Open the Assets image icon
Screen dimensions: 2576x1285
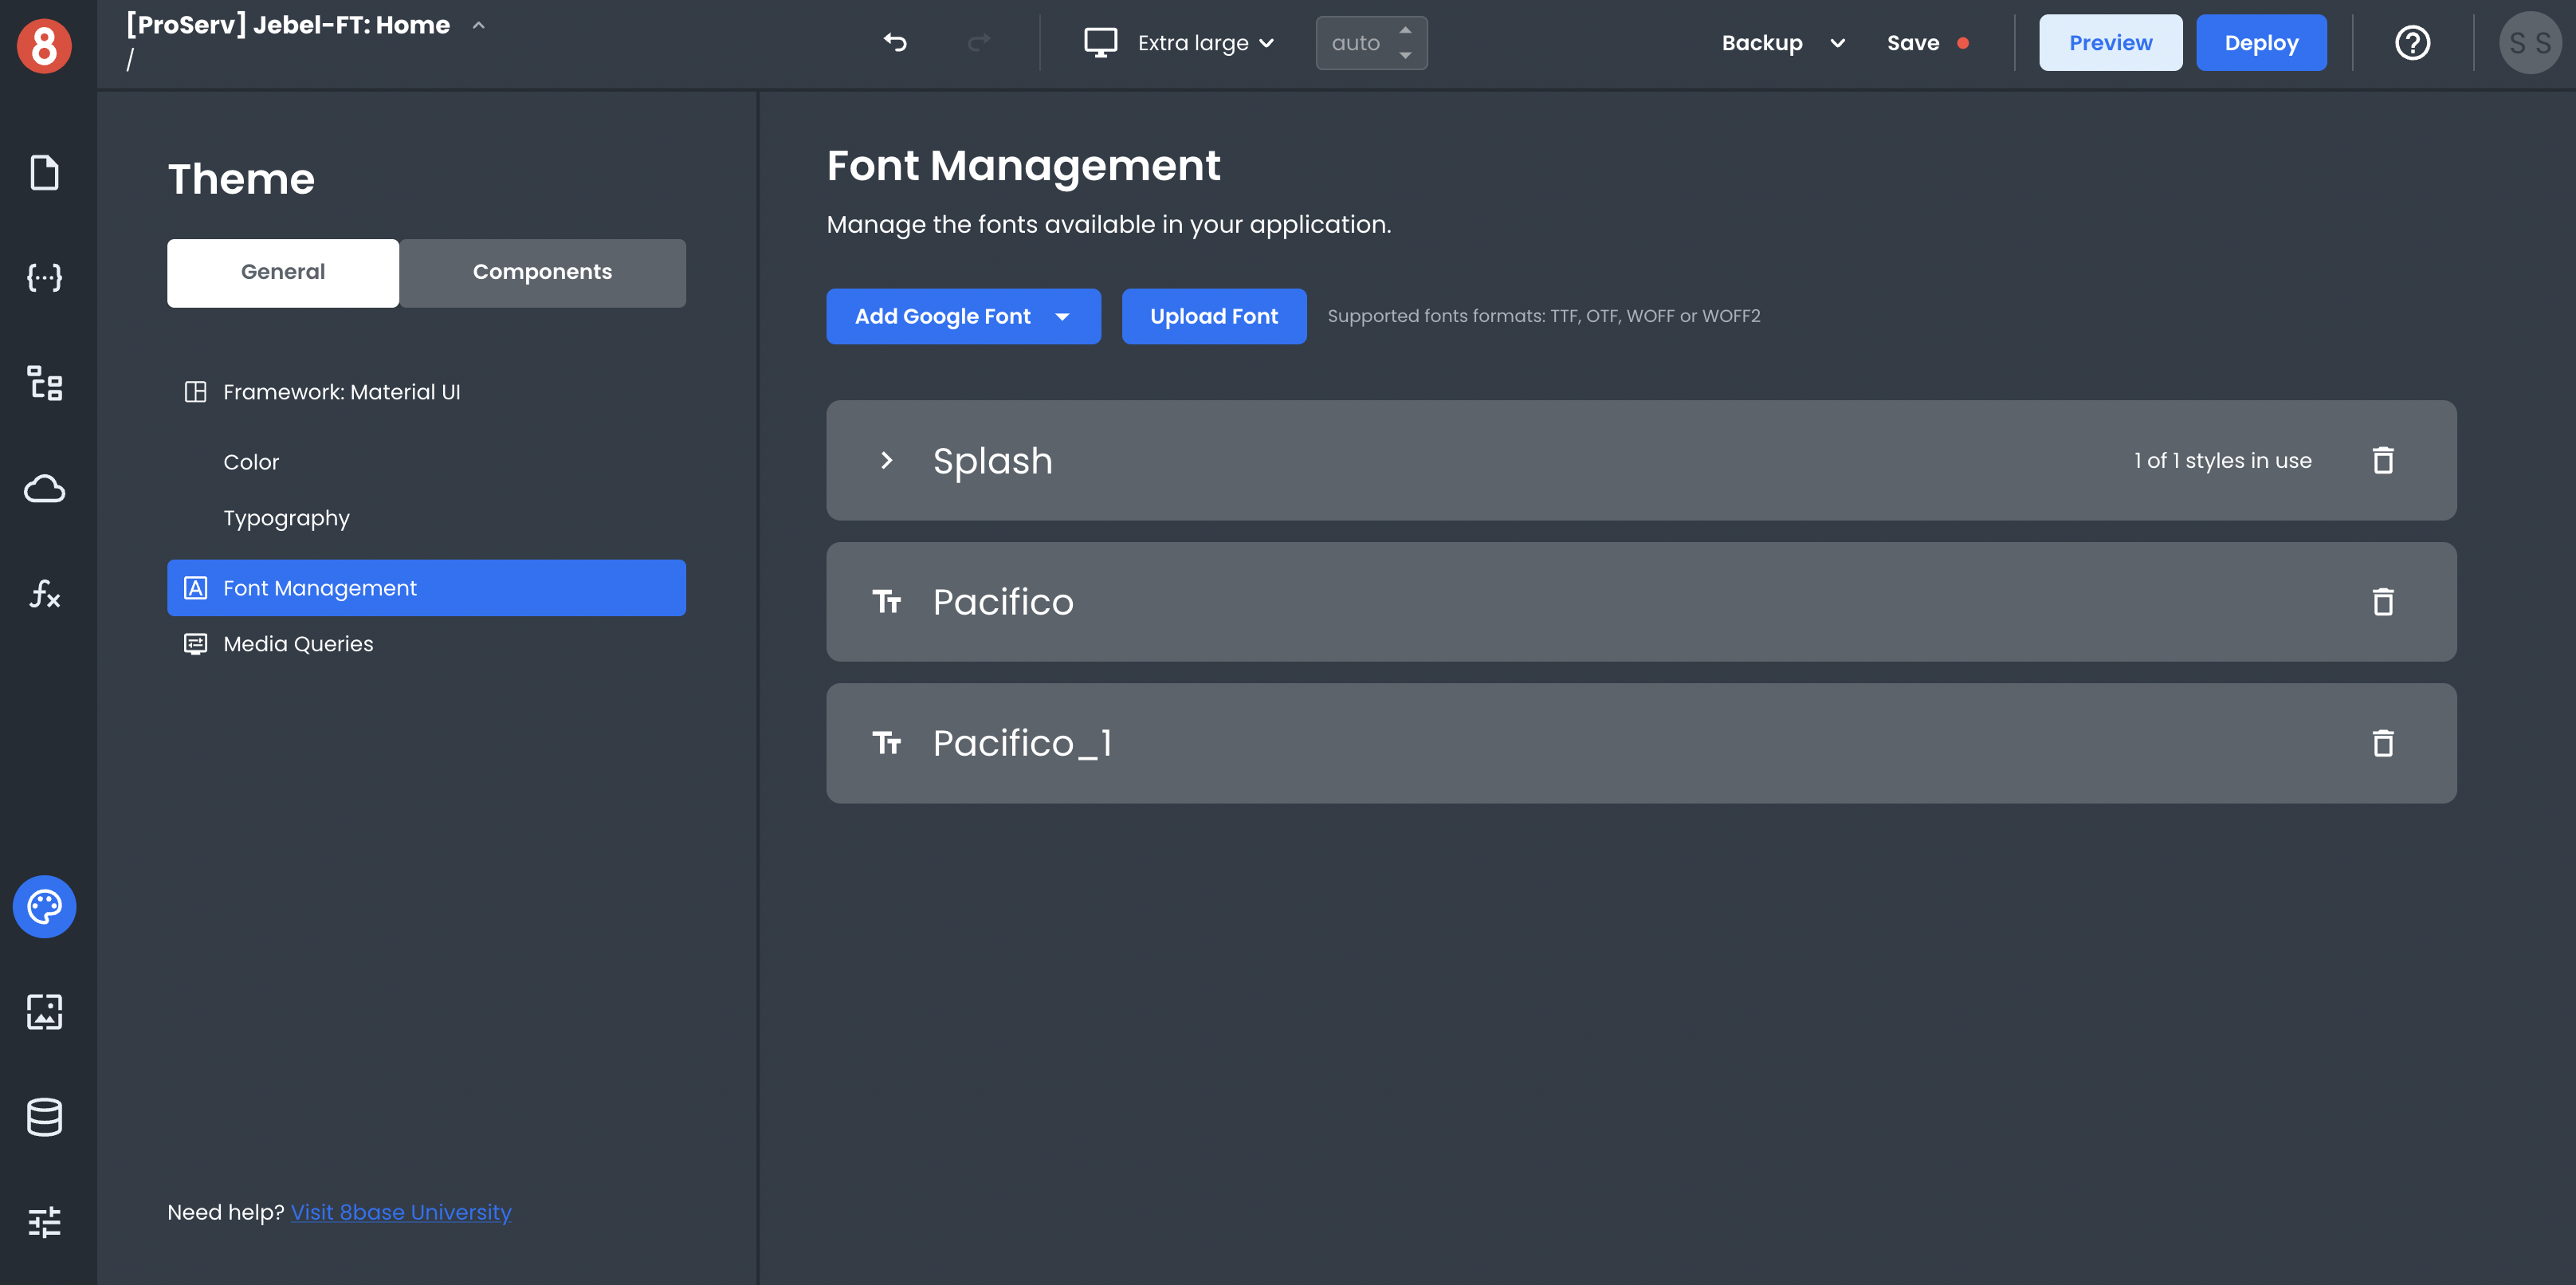pos(44,1011)
